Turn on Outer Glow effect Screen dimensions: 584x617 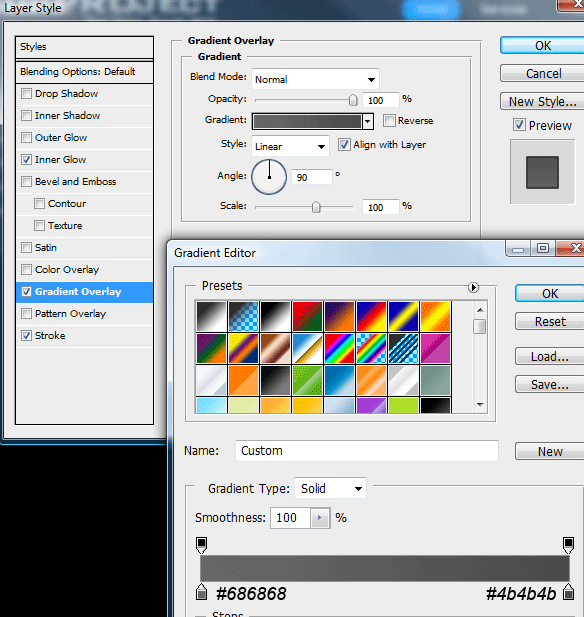pos(26,138)
